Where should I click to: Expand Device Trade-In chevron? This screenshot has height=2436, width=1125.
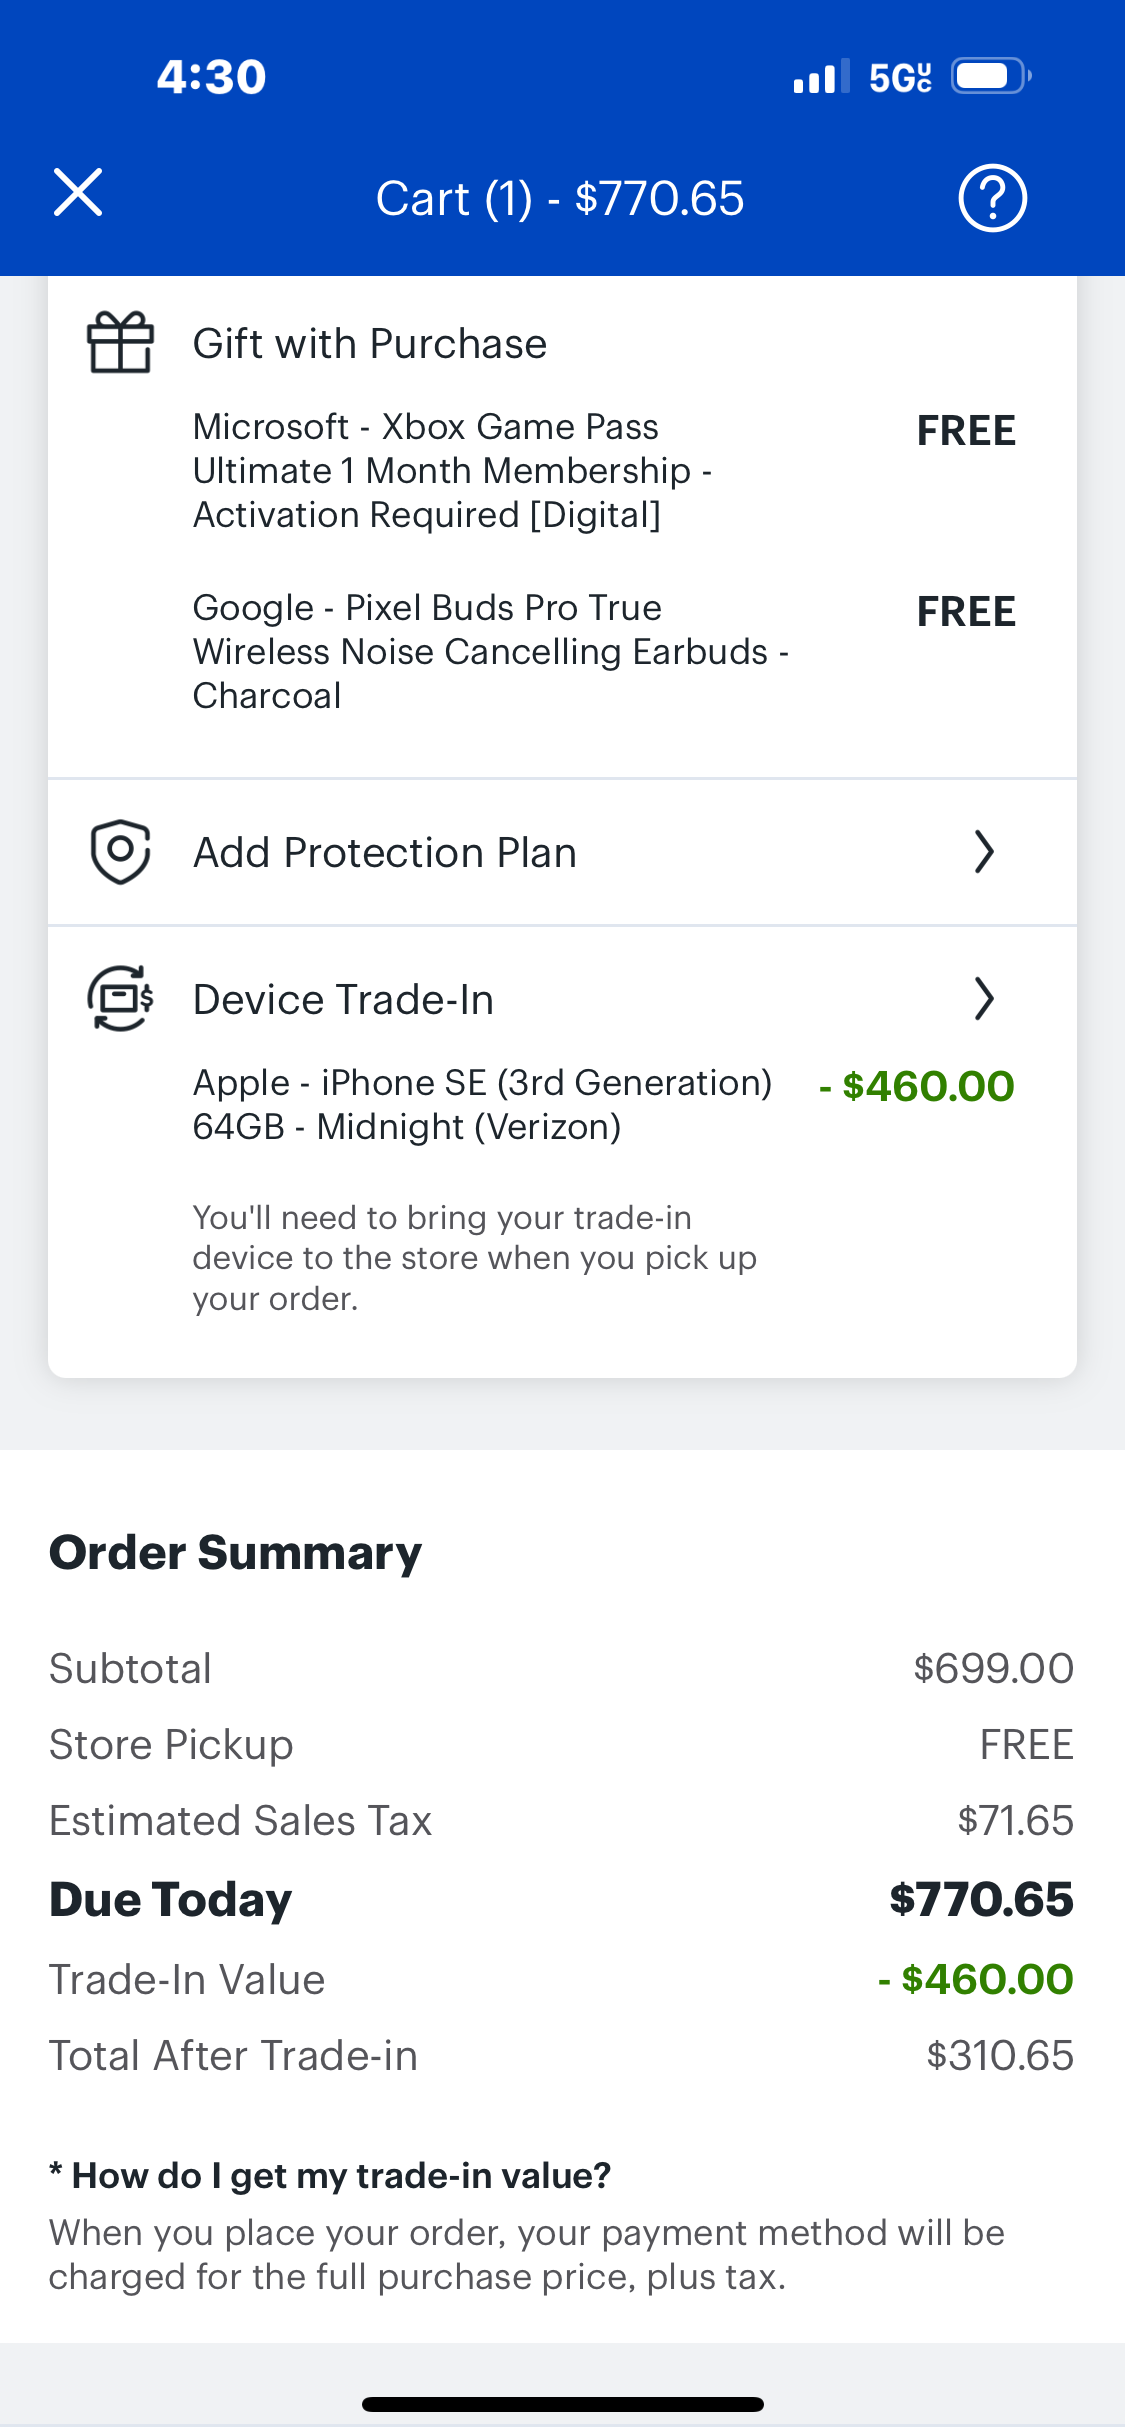(984, 998)
